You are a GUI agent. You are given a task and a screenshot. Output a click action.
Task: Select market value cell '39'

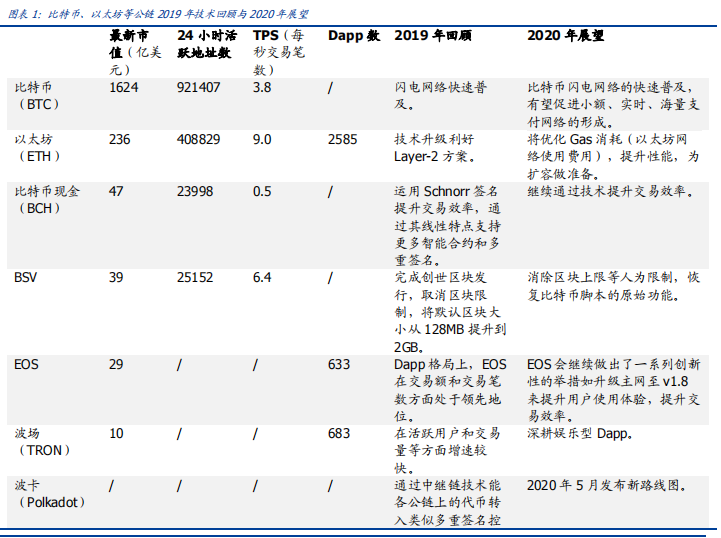click(x=116, y=278)
